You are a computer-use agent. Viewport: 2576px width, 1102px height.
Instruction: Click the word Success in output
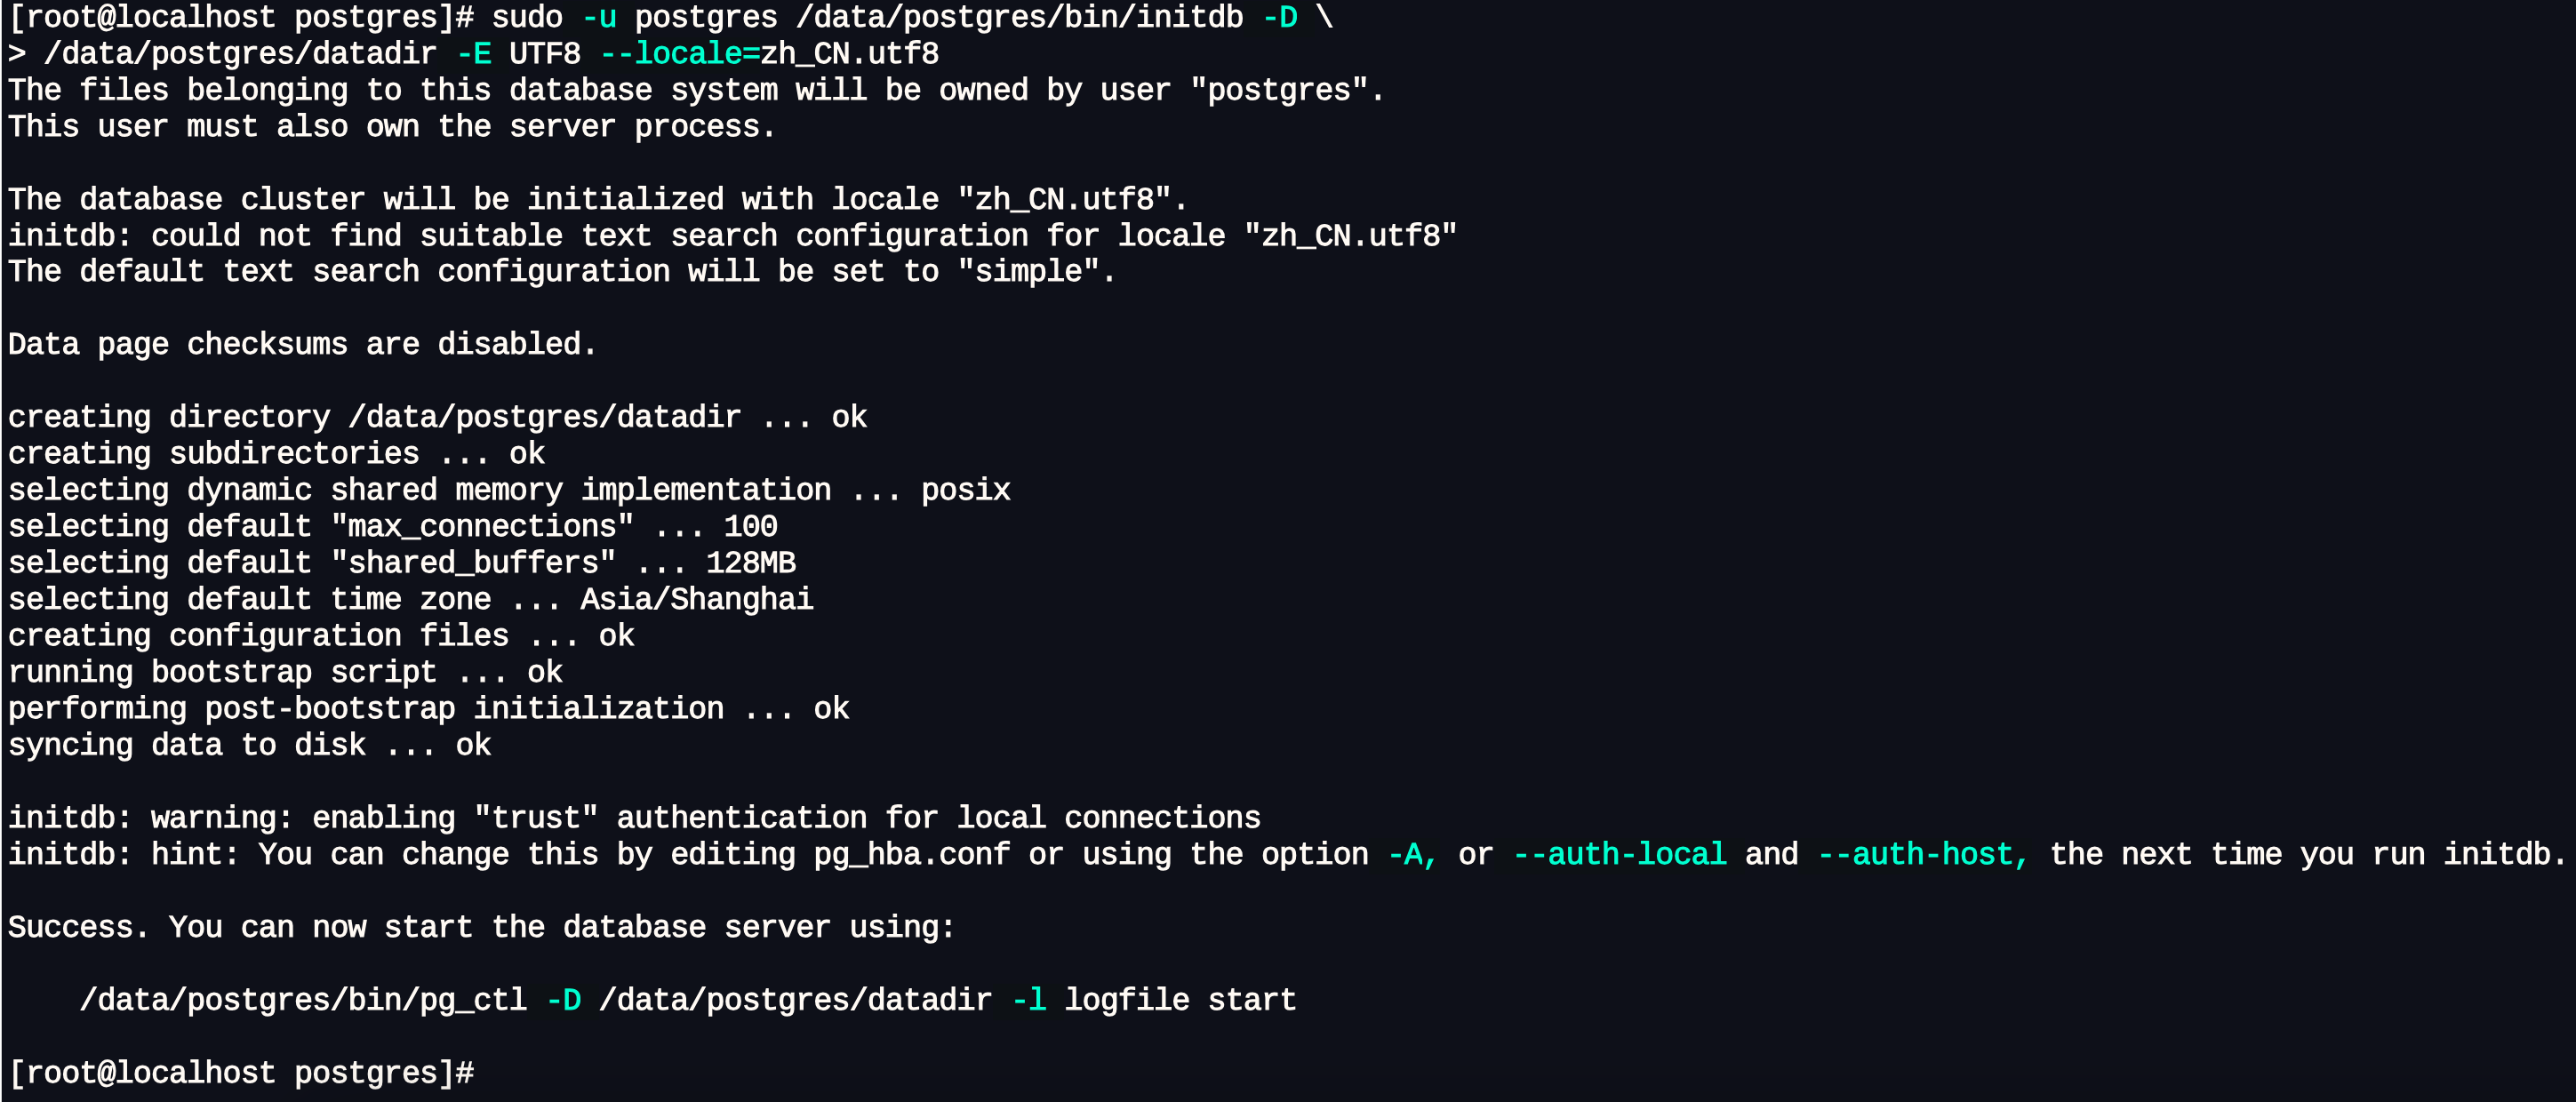point(70,926)
